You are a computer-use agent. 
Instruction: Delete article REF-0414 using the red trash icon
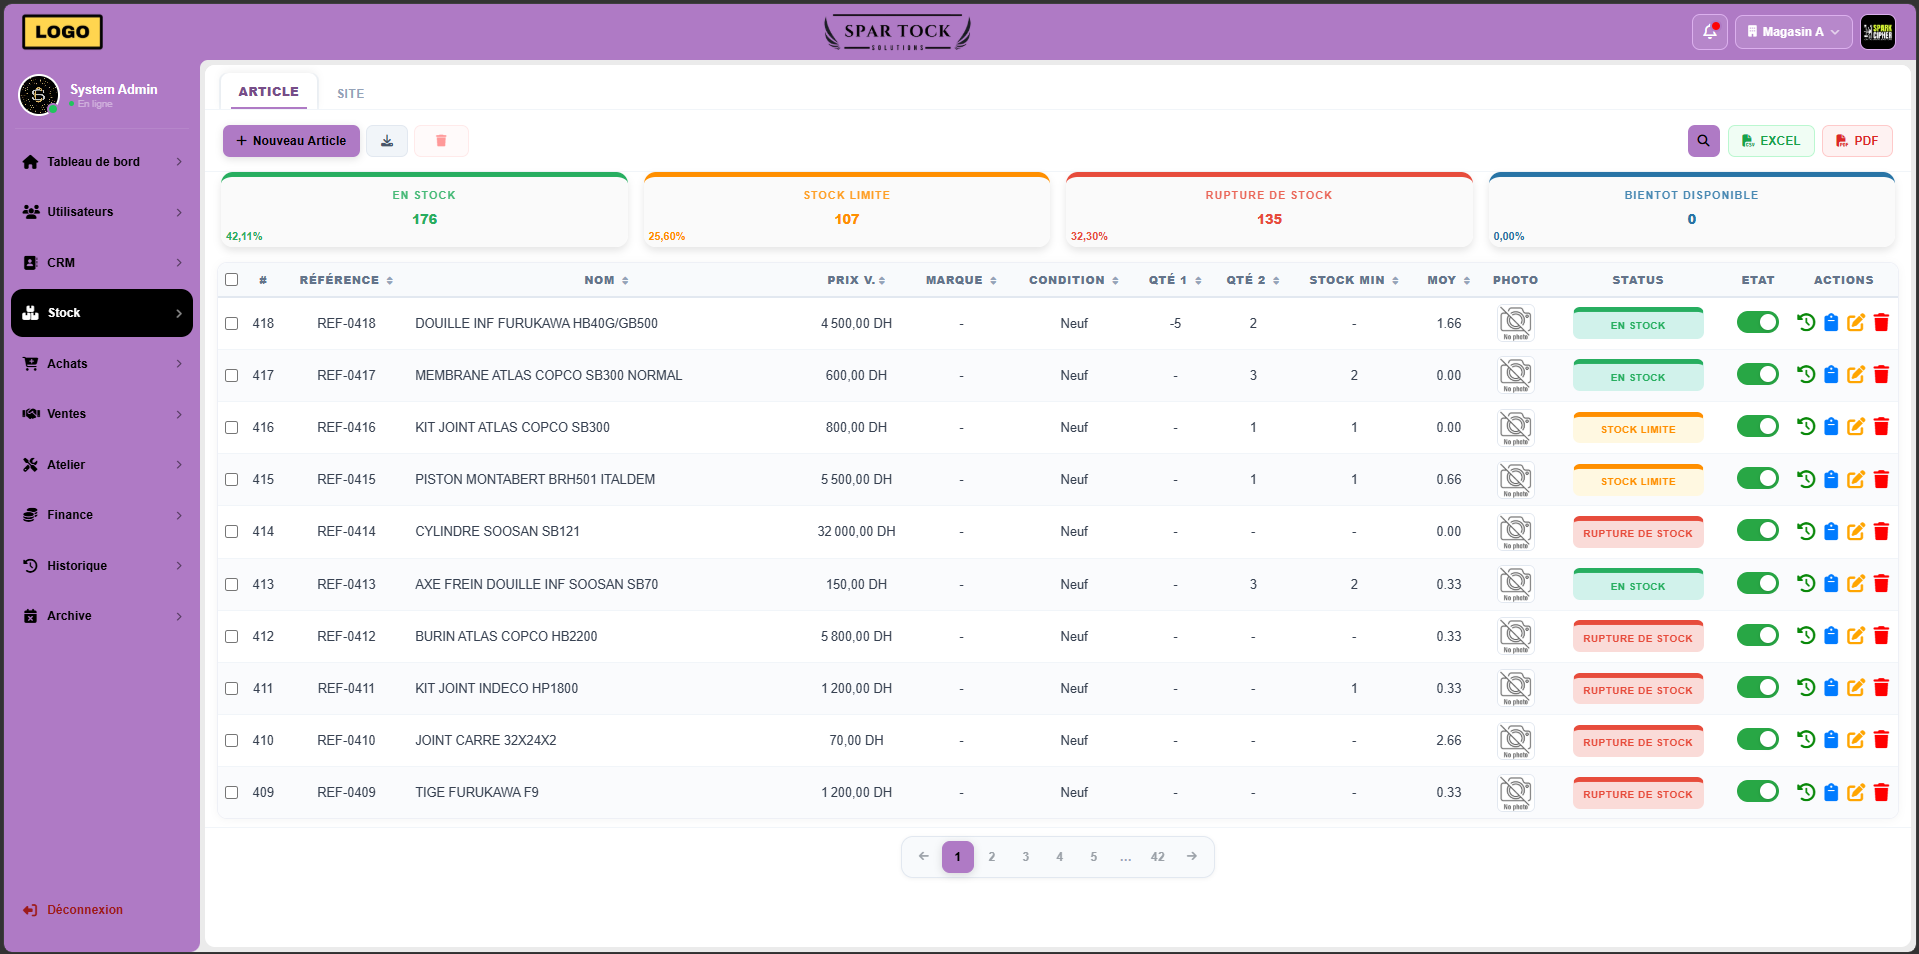pos(1880,531)
